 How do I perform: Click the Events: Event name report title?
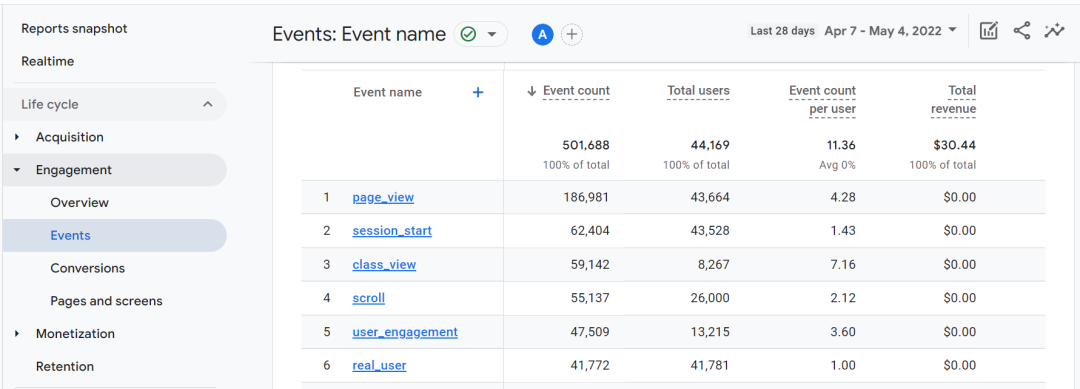[x=359, y=34]
